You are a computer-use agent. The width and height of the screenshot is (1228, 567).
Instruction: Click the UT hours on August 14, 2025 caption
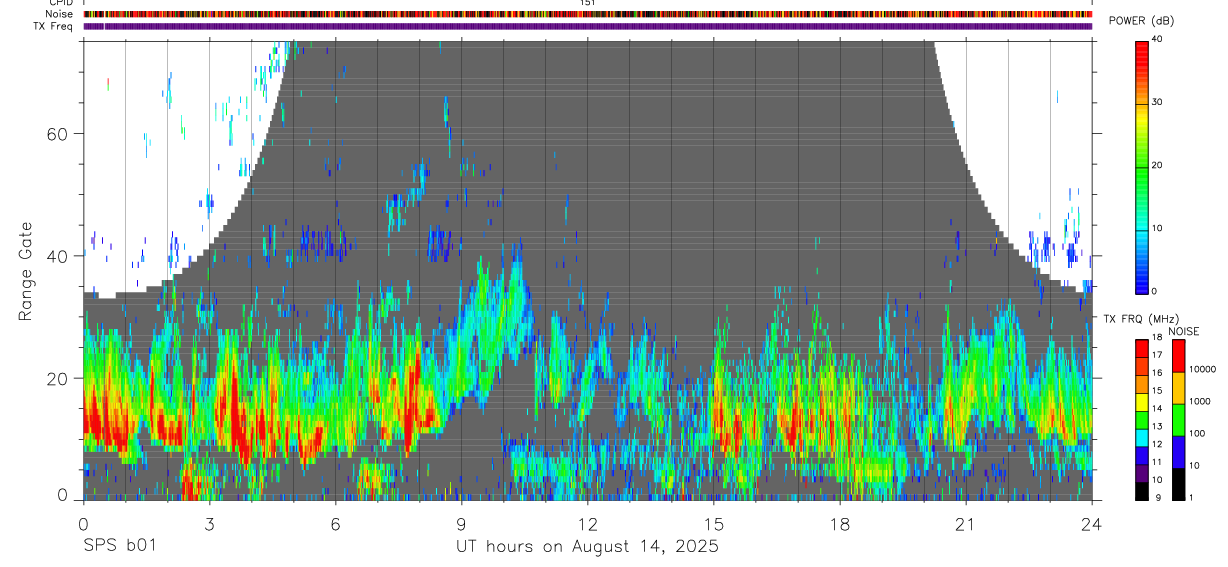tap(588, 547)
